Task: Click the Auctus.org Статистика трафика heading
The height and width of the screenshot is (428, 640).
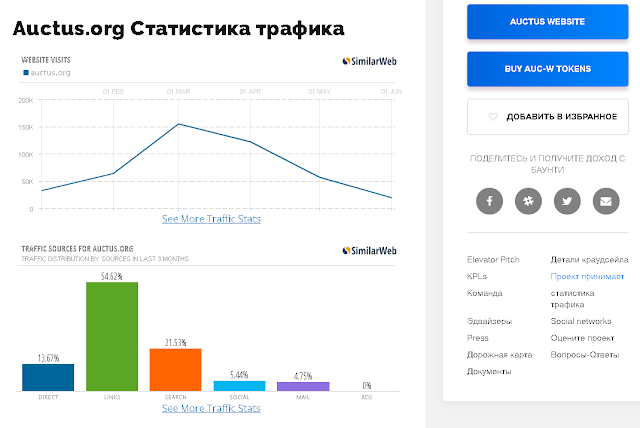Action: [178, 29]
